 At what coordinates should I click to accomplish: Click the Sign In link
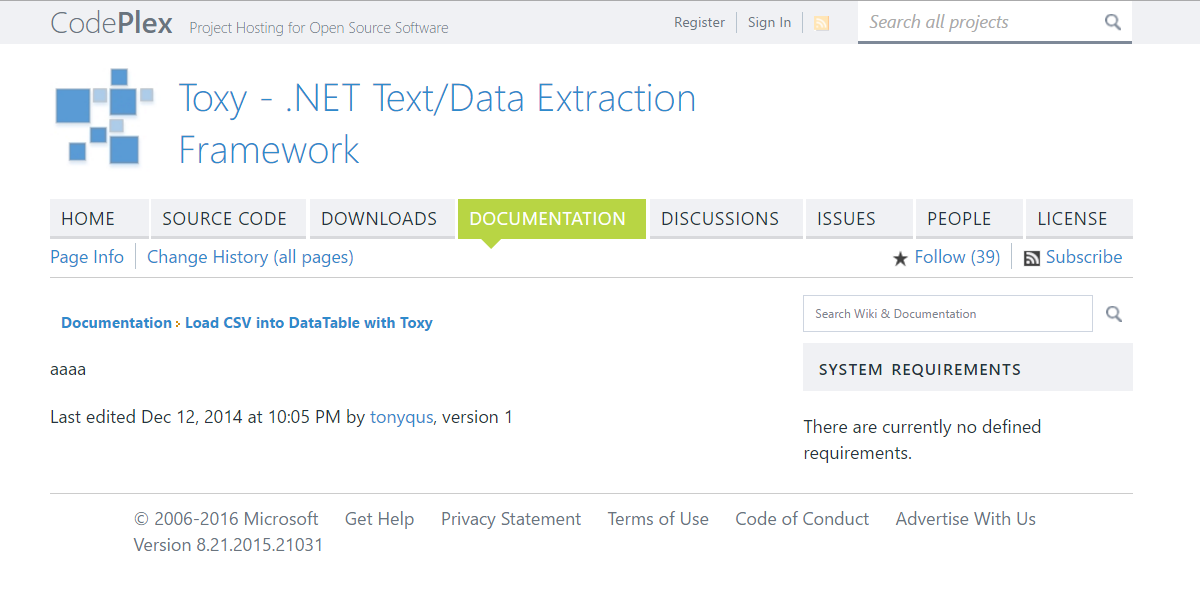(x=769, y=22)
